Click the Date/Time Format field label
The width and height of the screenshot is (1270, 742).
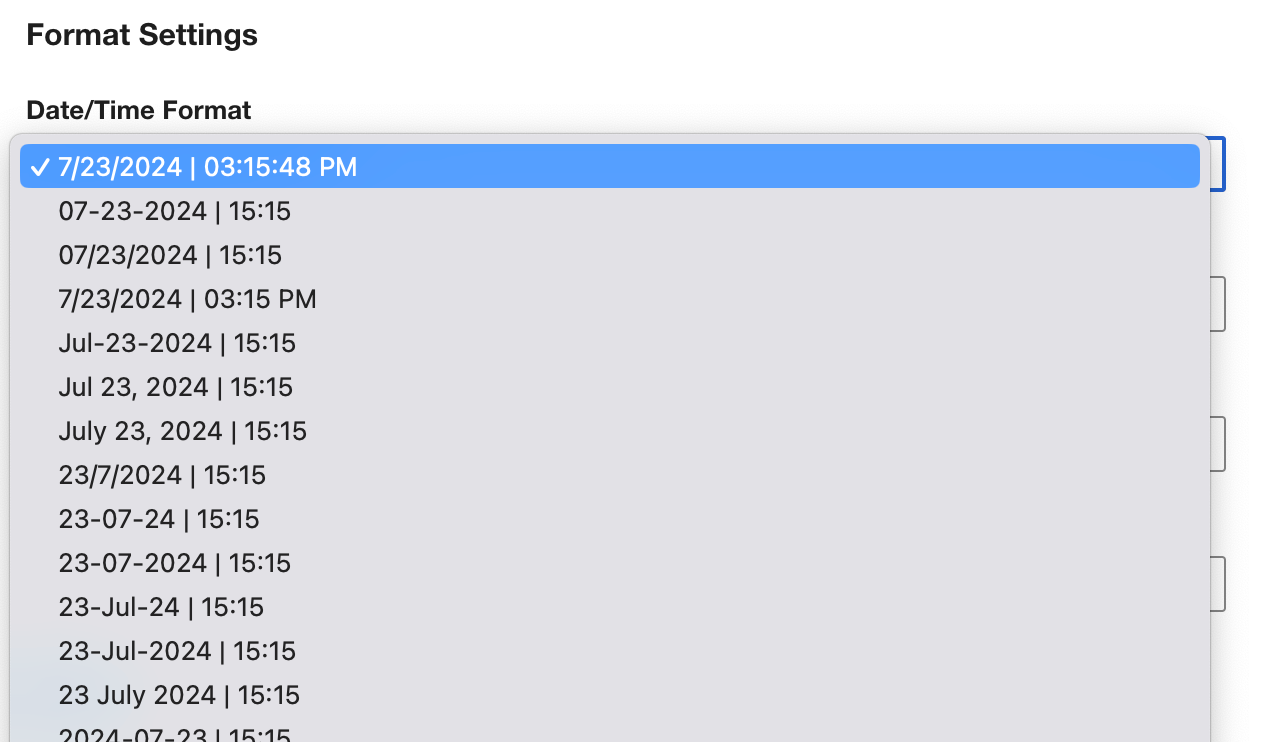click(139, 110)
